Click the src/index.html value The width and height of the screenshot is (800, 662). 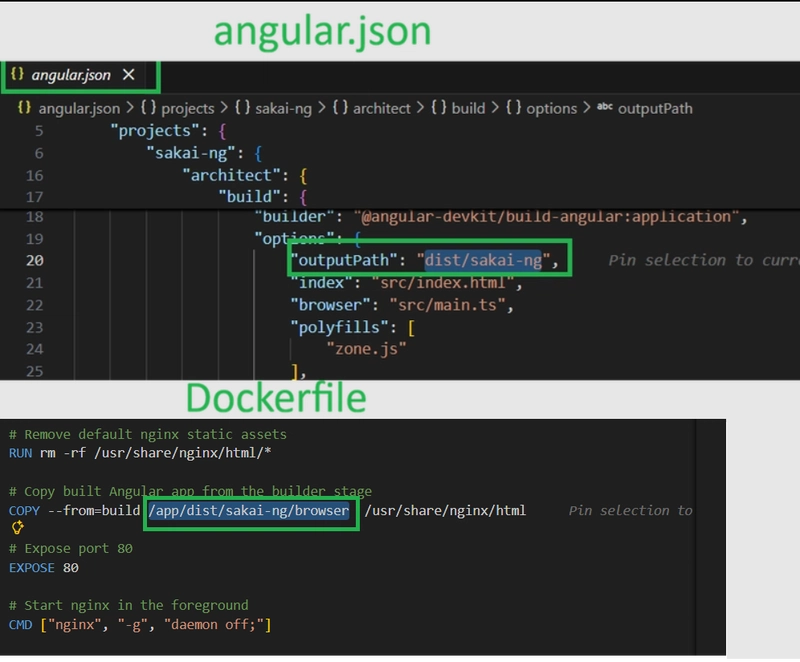click(x=442, y=283)
